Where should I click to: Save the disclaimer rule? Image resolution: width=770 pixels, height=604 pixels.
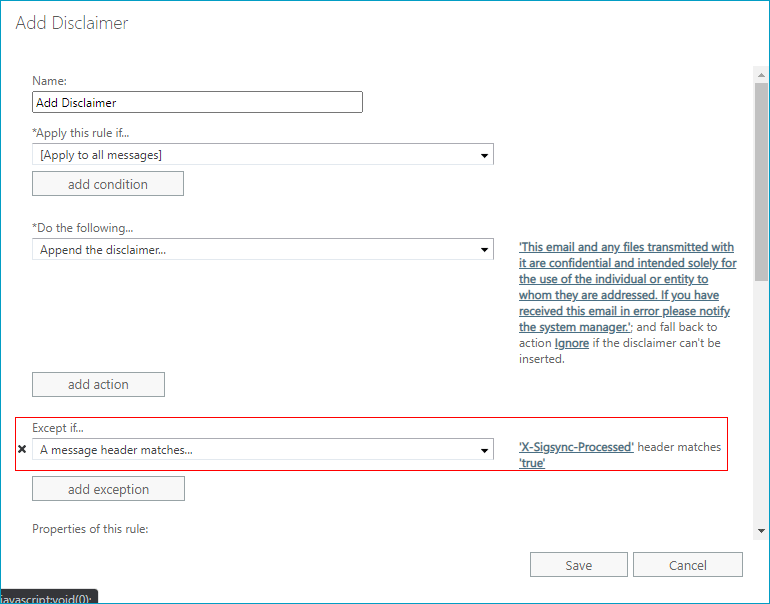578,565
